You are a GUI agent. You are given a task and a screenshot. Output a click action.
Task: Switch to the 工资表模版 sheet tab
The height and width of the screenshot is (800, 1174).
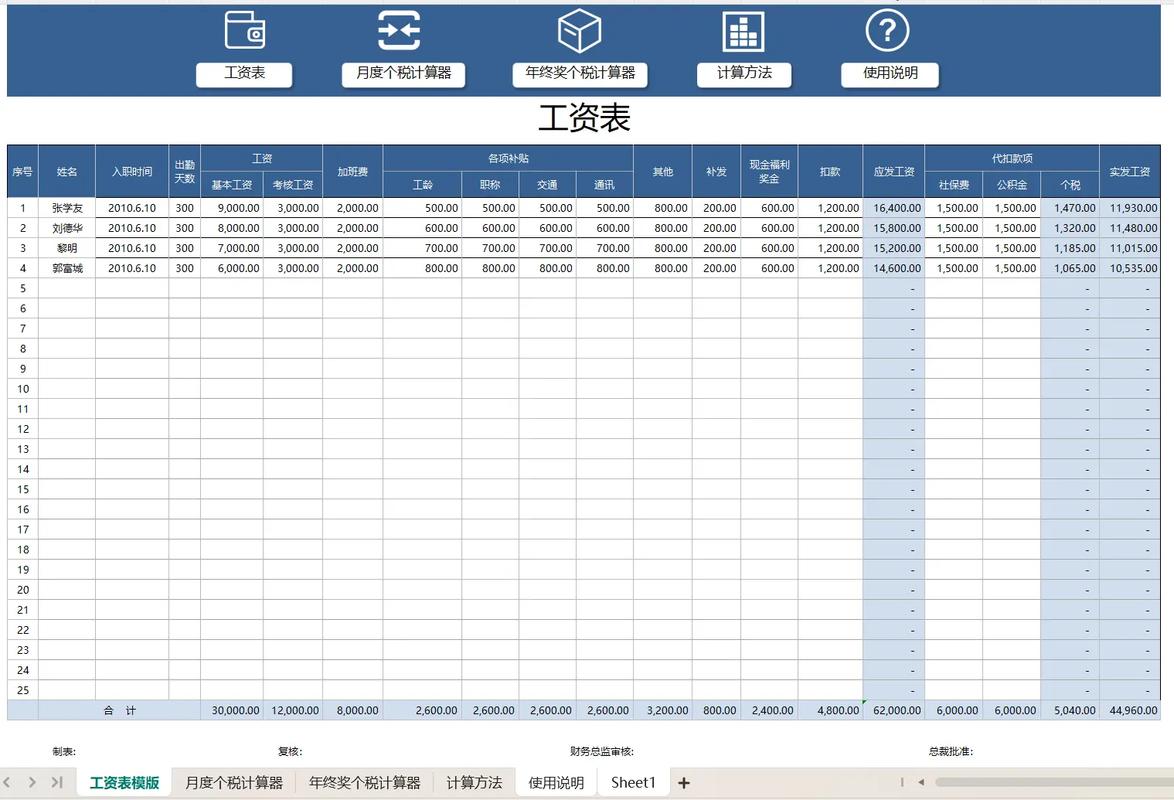tap(124, 783)
